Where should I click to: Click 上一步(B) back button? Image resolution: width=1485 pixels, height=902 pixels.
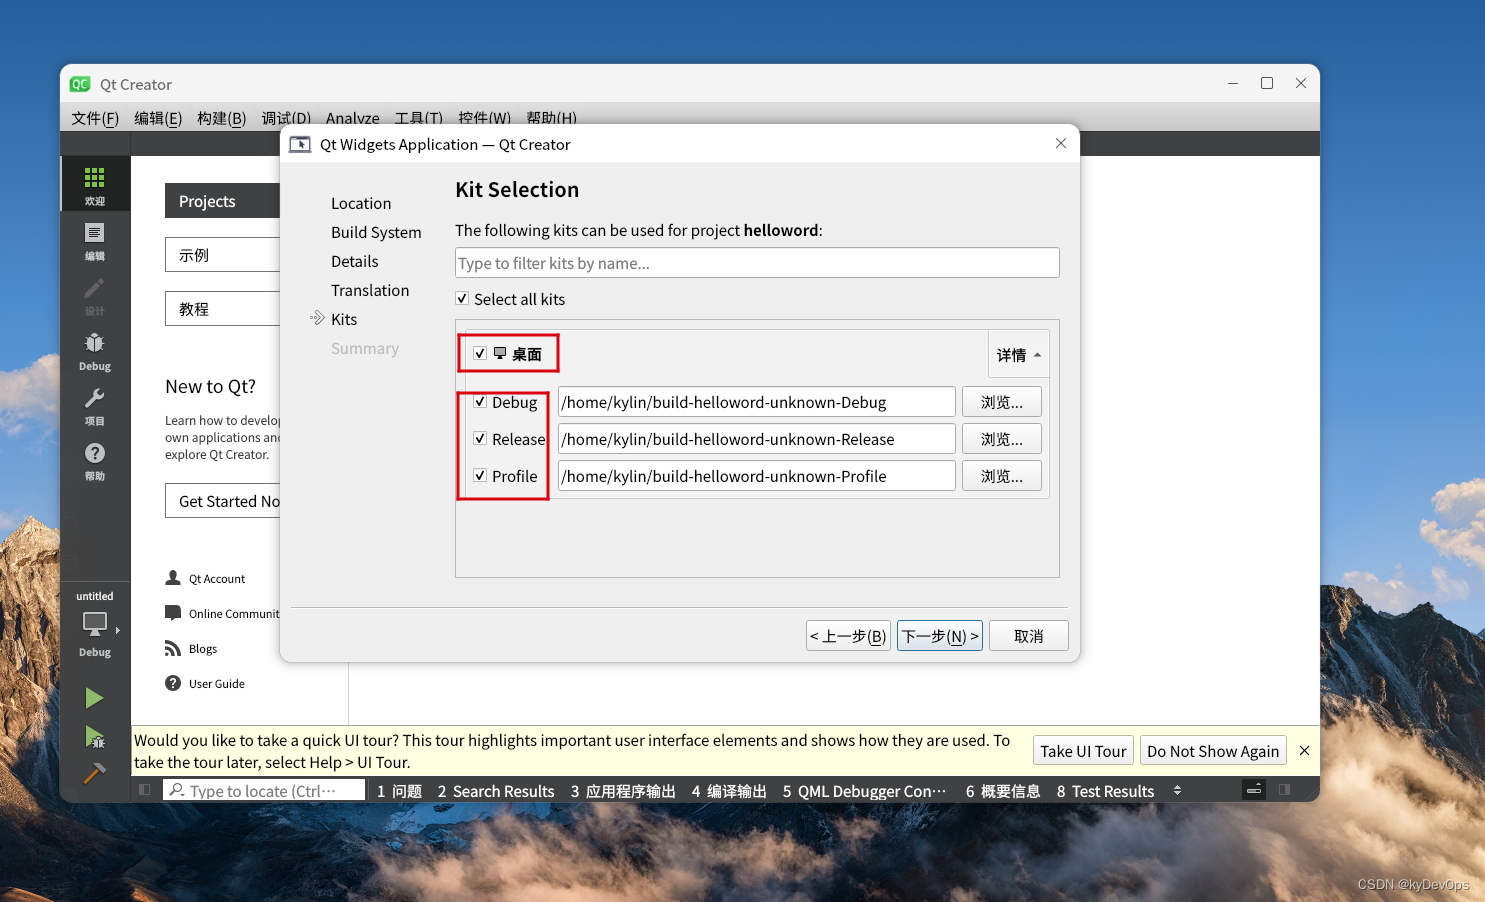(x=848, y=635)
